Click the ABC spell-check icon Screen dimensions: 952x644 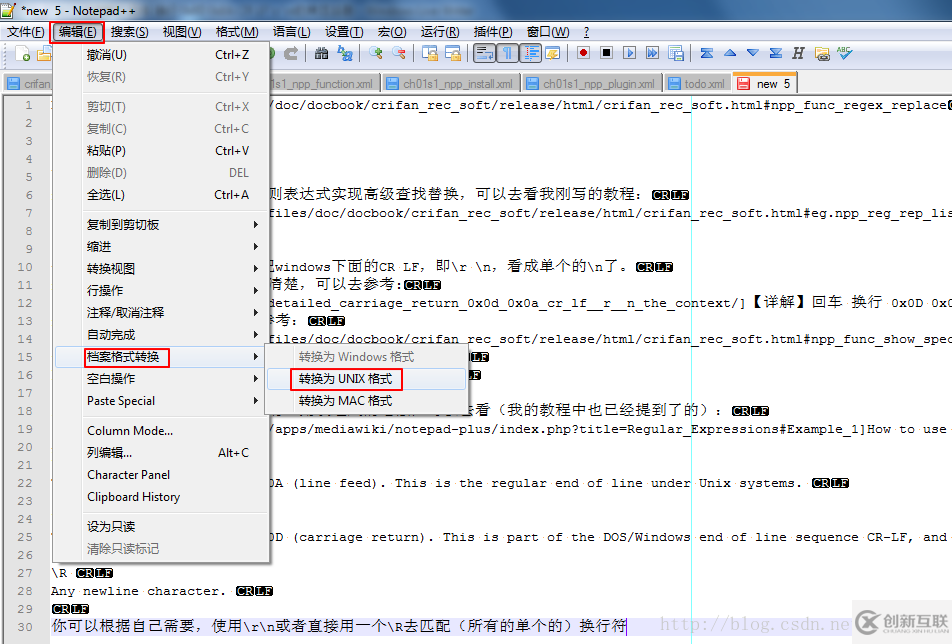click(845, 53)
